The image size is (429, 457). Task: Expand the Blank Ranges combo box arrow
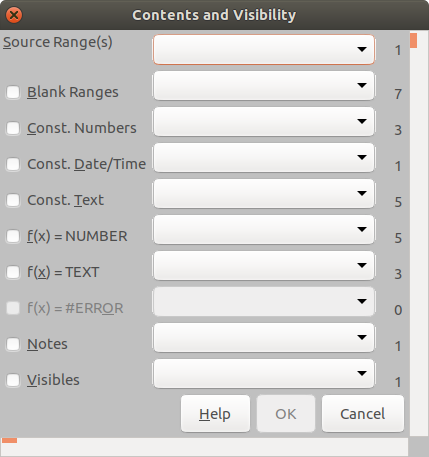coord(362,85)
